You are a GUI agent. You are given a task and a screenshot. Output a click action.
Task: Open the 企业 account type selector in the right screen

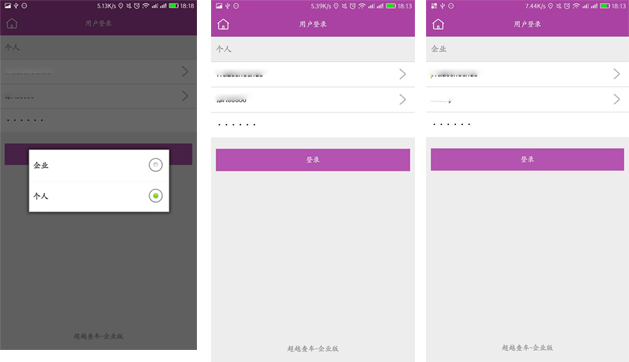(528, 49)
